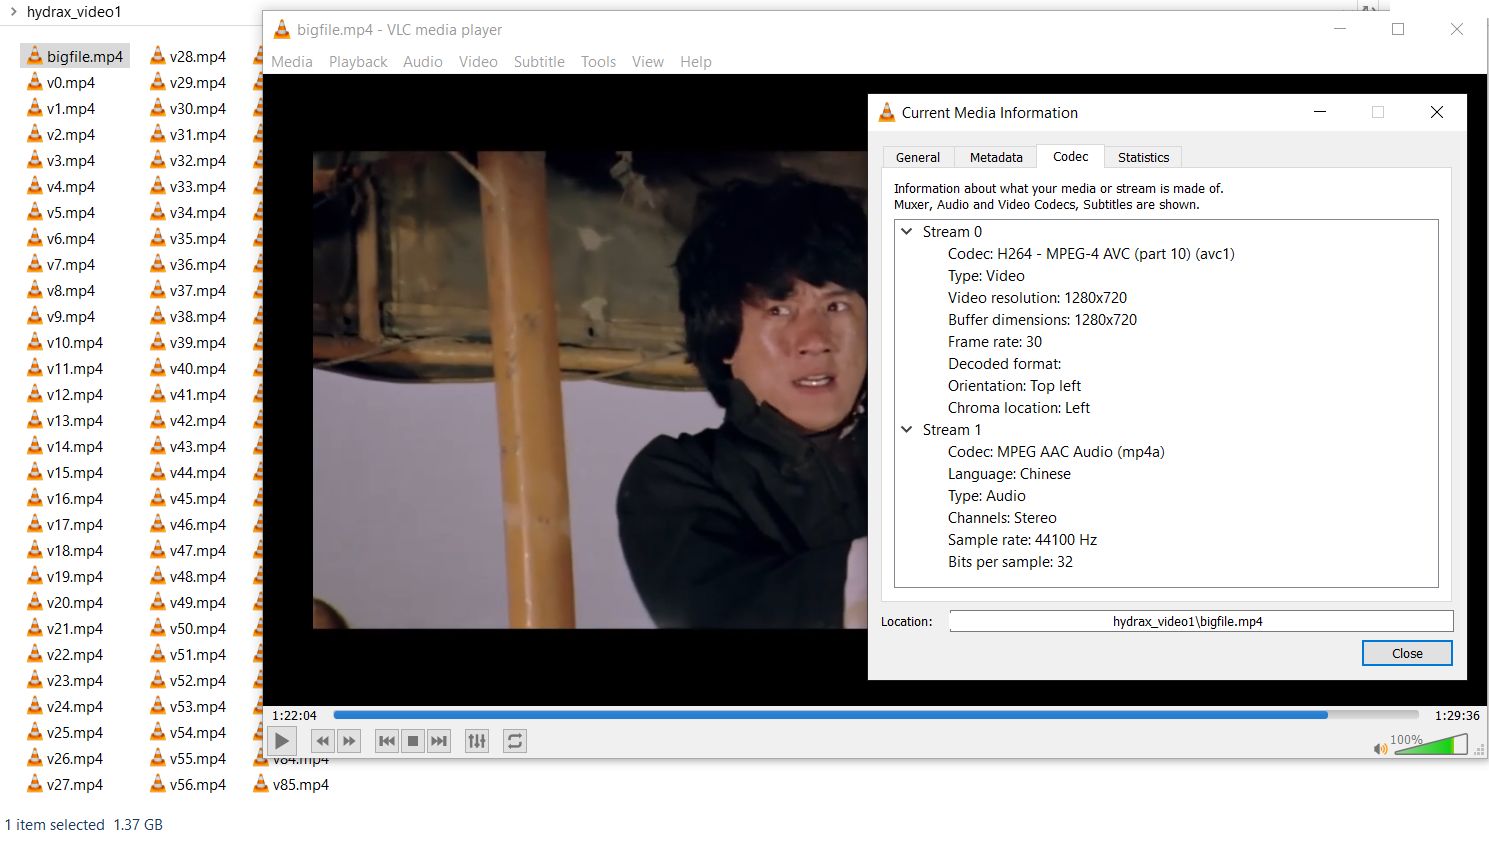Click the v48.mp4 file name in Explorer

click(x=198, y=577)
